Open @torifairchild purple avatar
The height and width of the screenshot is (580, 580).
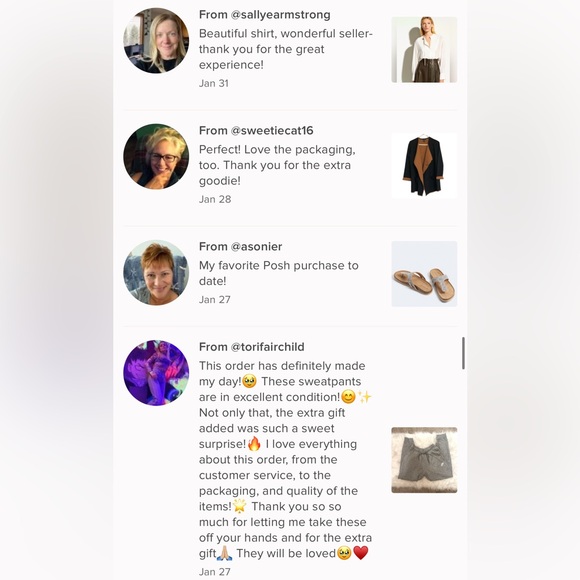click(x=156, y=373)
